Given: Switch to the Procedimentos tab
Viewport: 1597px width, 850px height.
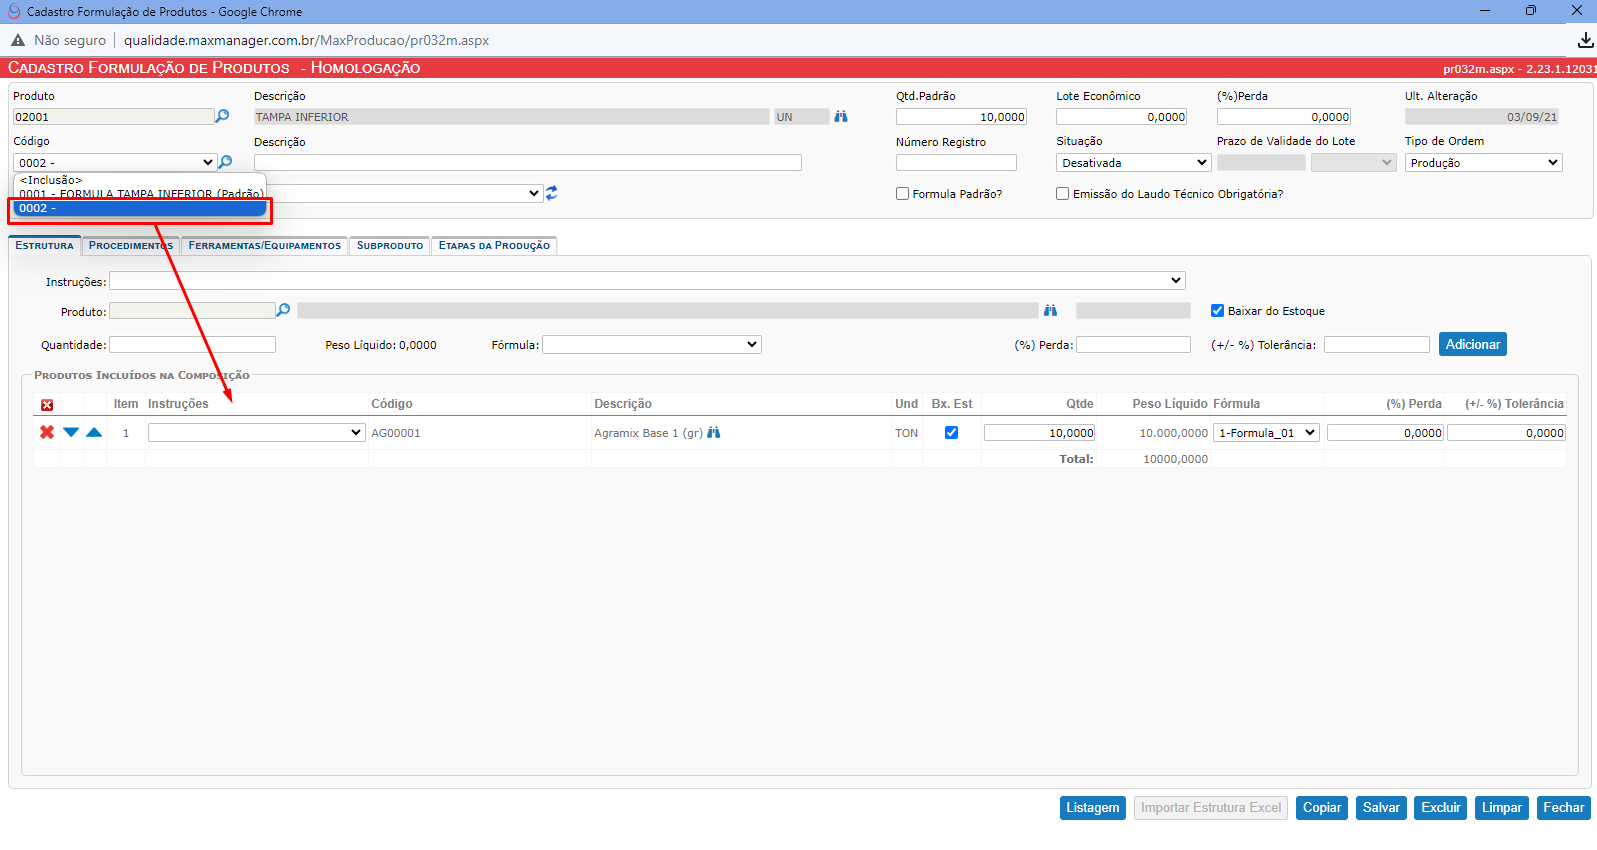Looking at the screenshot, I should 131,245.
